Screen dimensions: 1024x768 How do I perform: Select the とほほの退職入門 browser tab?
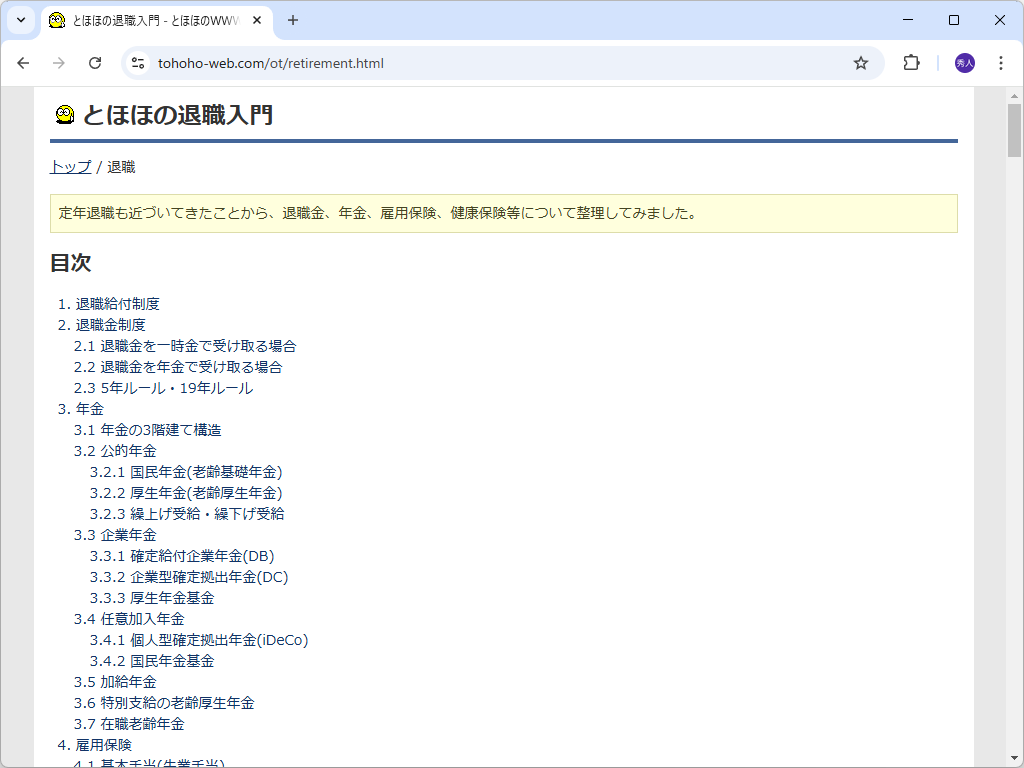tap(157, 21)
